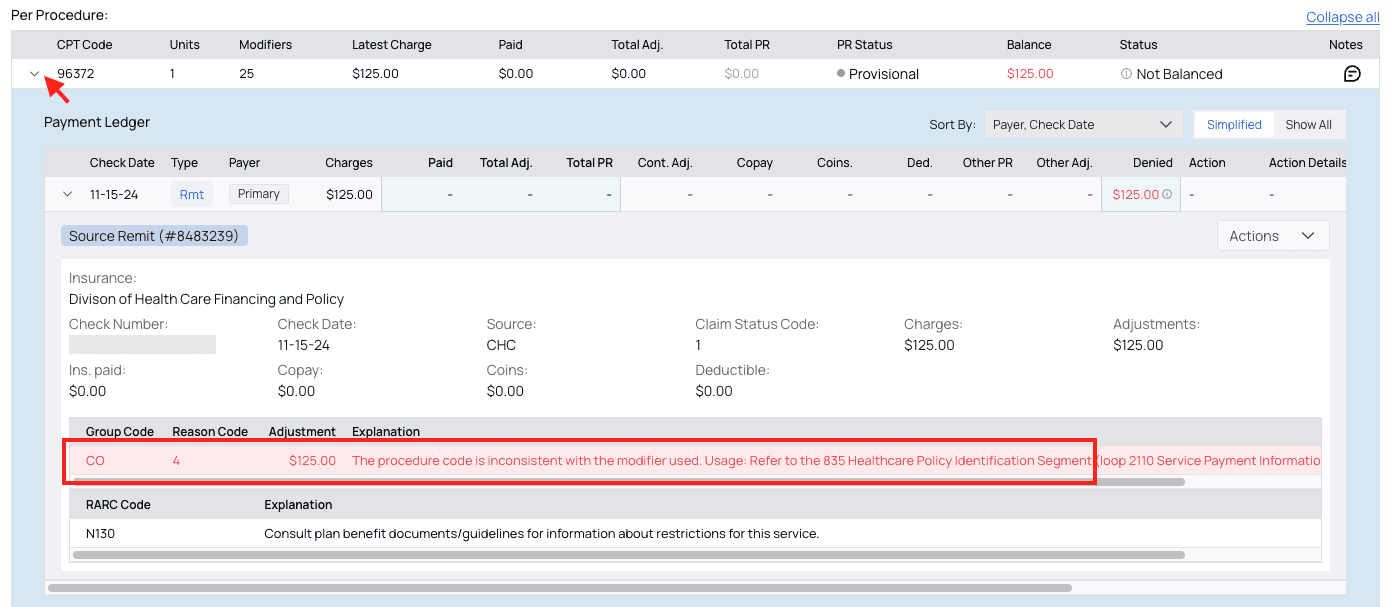Click the Modifiers value 25
Screen dimensions: 1391x607
point(247,74)
